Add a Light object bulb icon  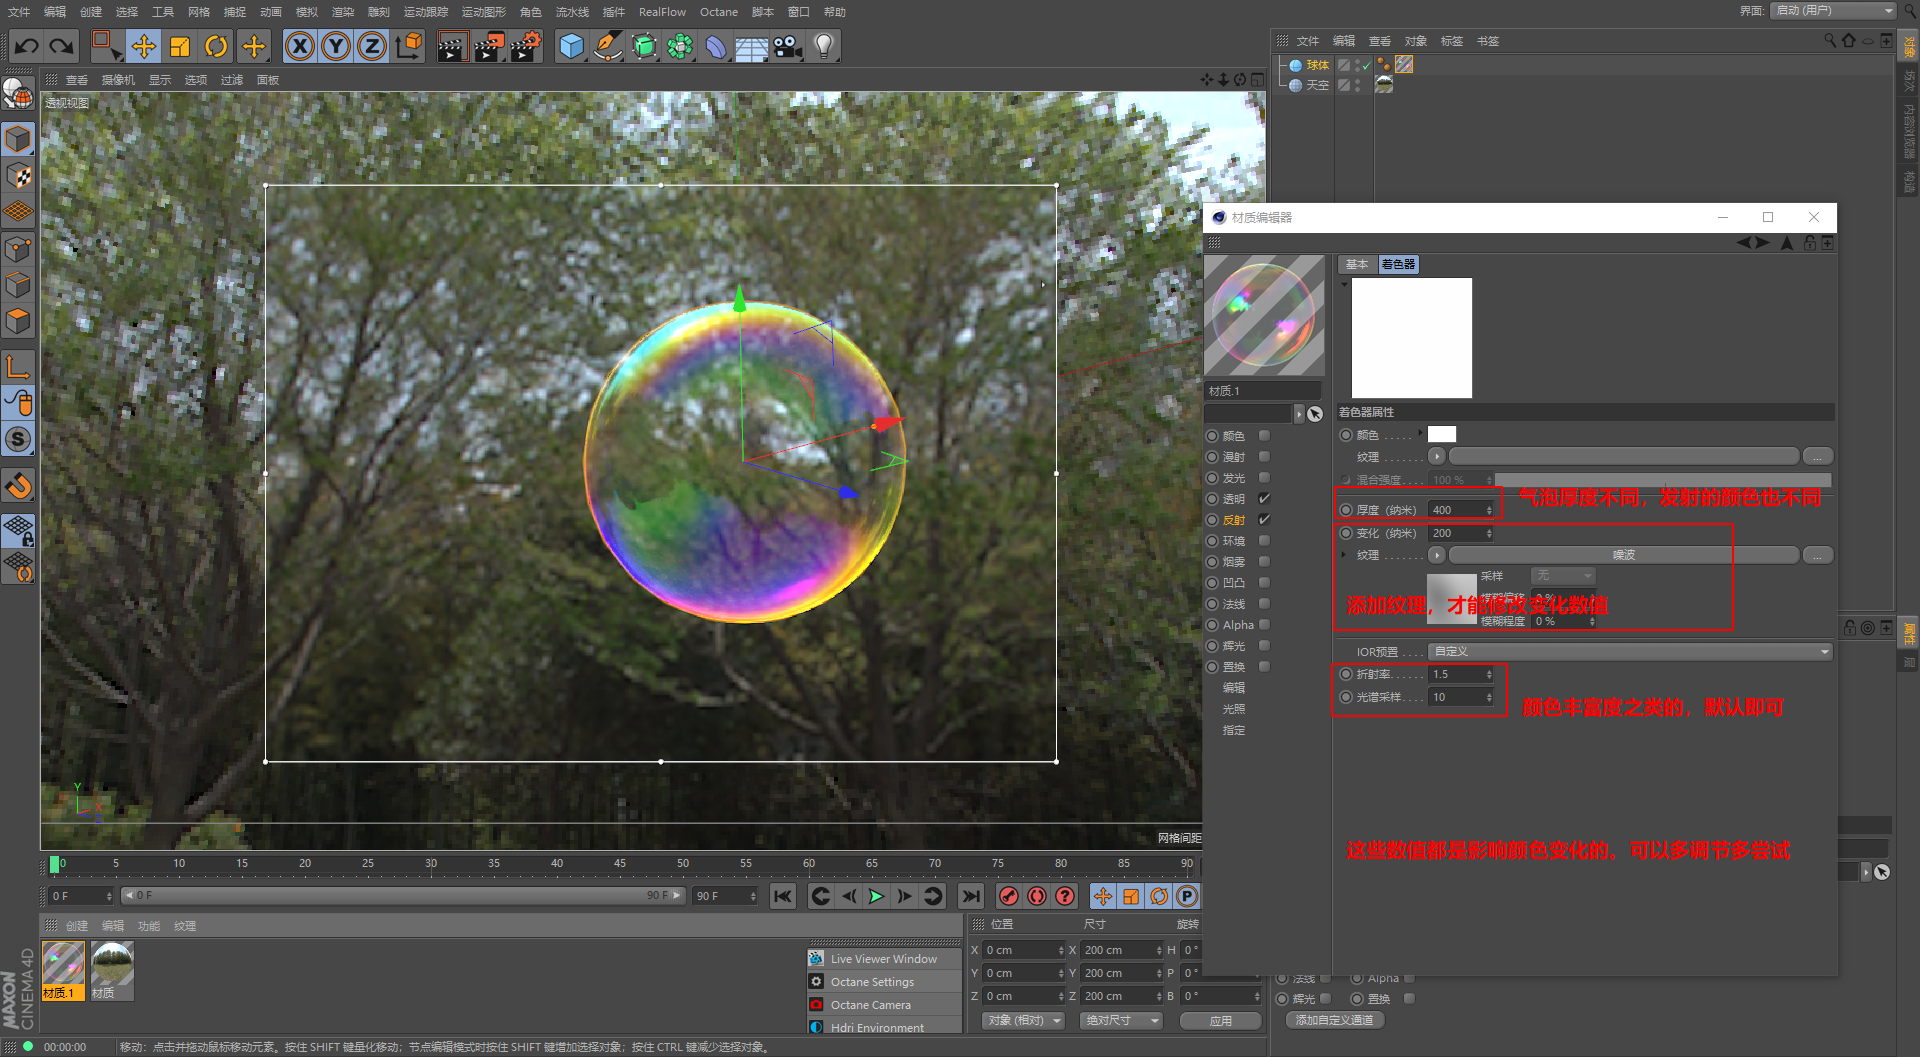824,46
